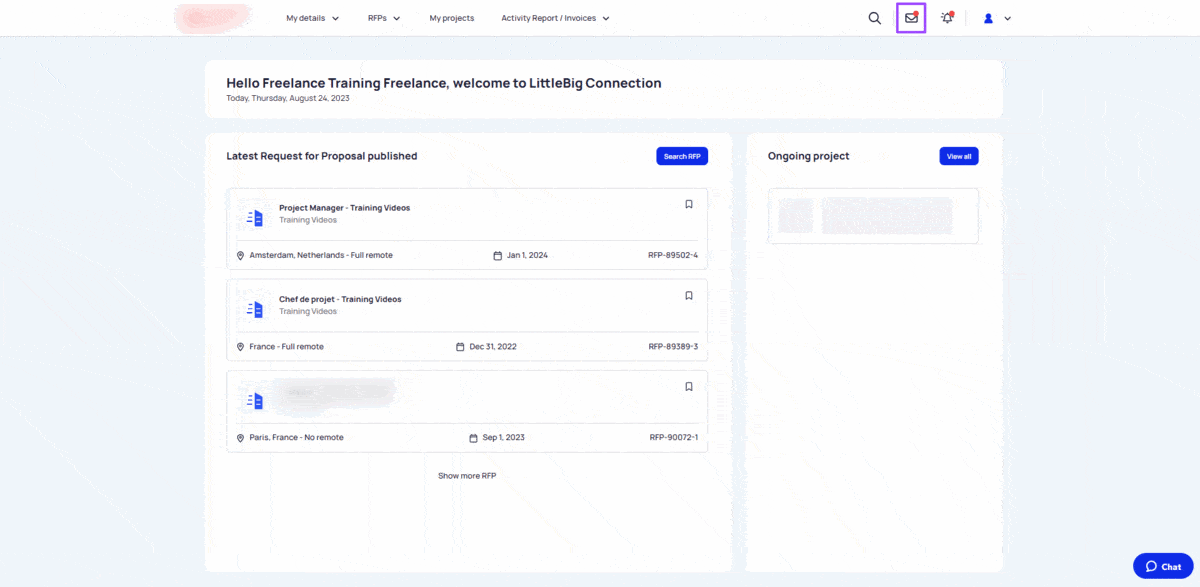1200x587 pixels.
Task: Click calendar icon beside Sep 1, 2023
Action: point(473,438)
